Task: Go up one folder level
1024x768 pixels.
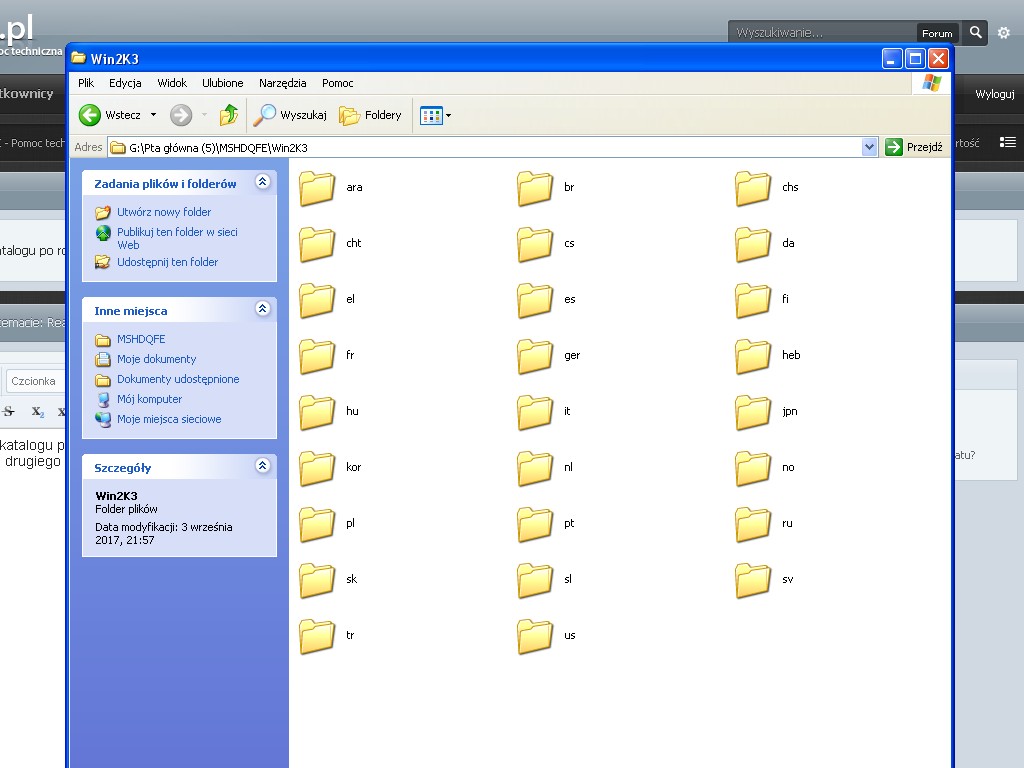Action: [229, 115]
